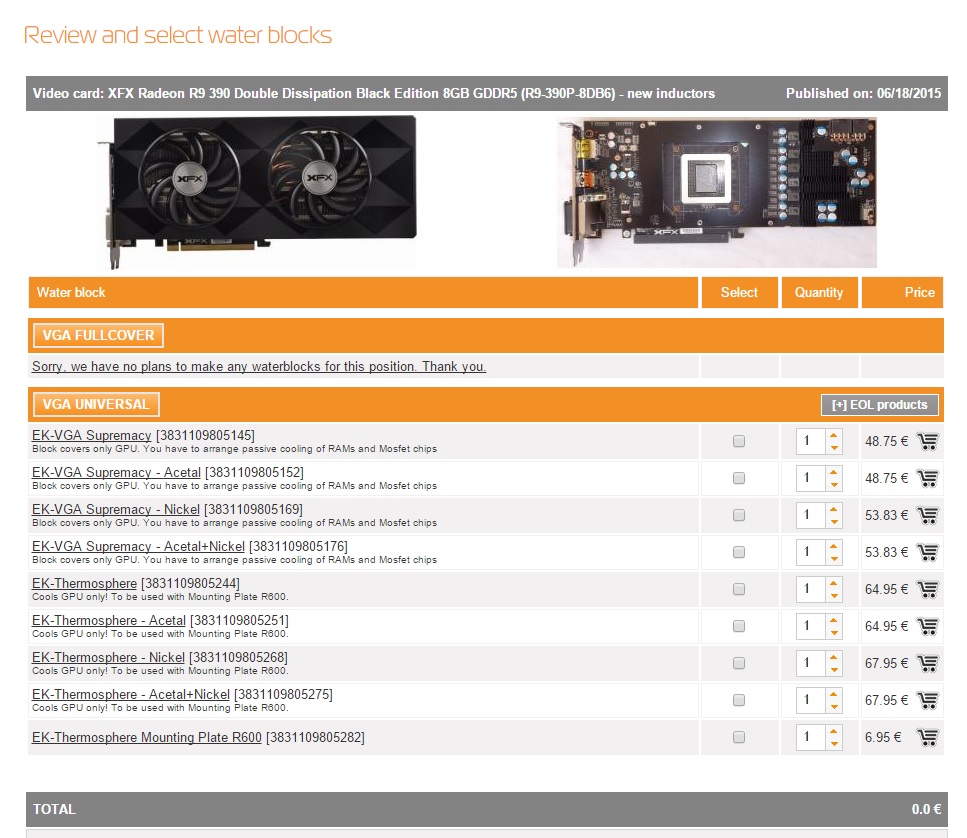Screen dimensions: 967x838
Task: Click the TOTAL 0.0 € amount
Action: click(x=926, y=809)
